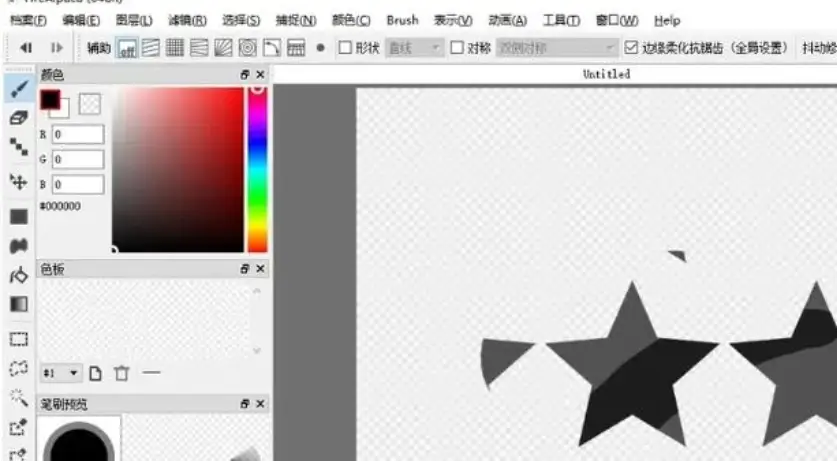Select the Lasso selection tool

click(19, 368)
